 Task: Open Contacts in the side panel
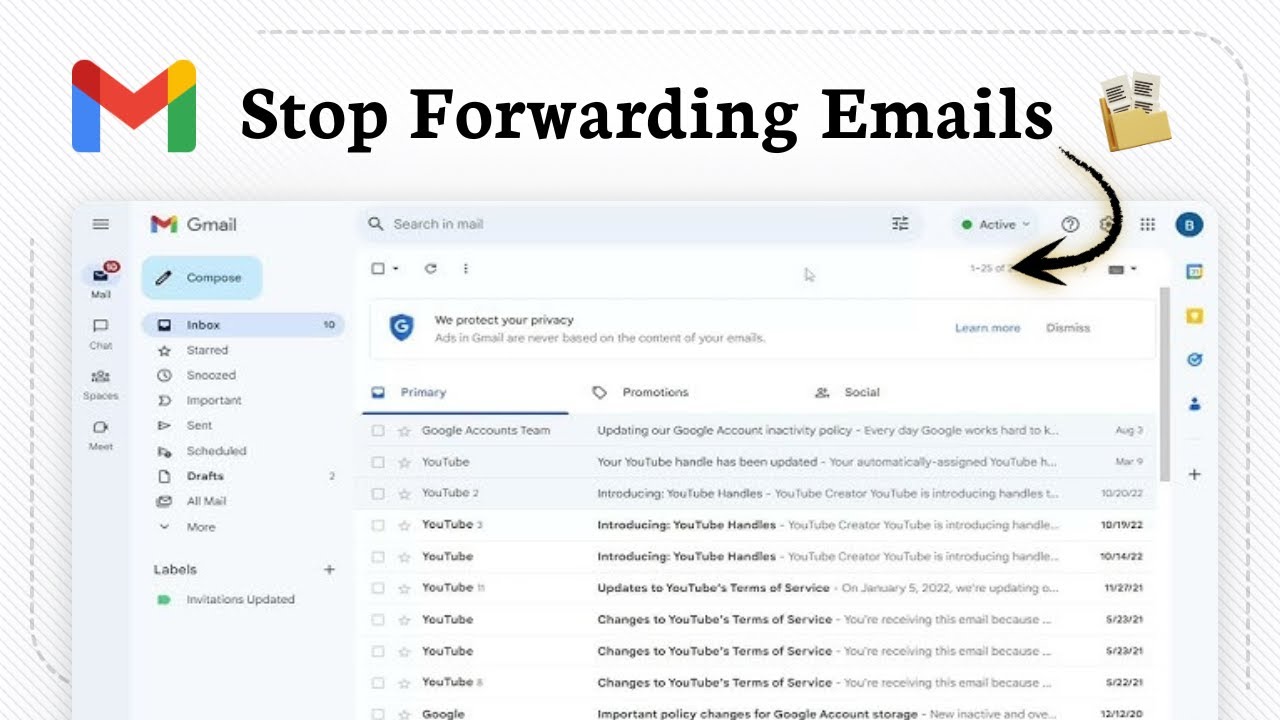pyautogui.click(x=1194, y=405)
